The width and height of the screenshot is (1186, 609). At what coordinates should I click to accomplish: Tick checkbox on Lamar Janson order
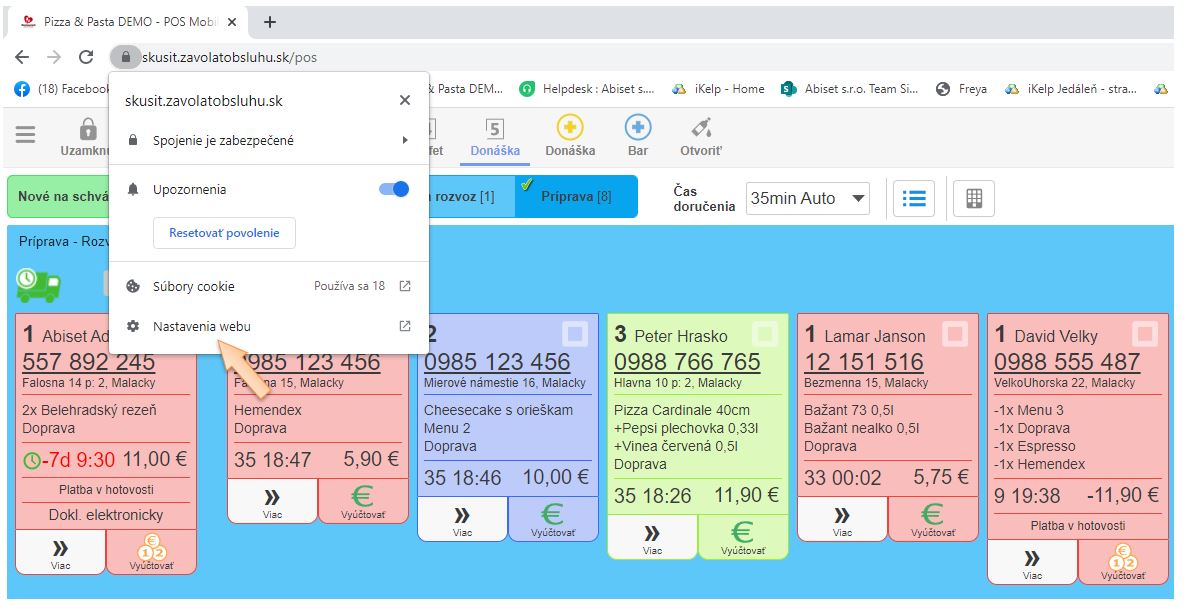tap(956, 333)
